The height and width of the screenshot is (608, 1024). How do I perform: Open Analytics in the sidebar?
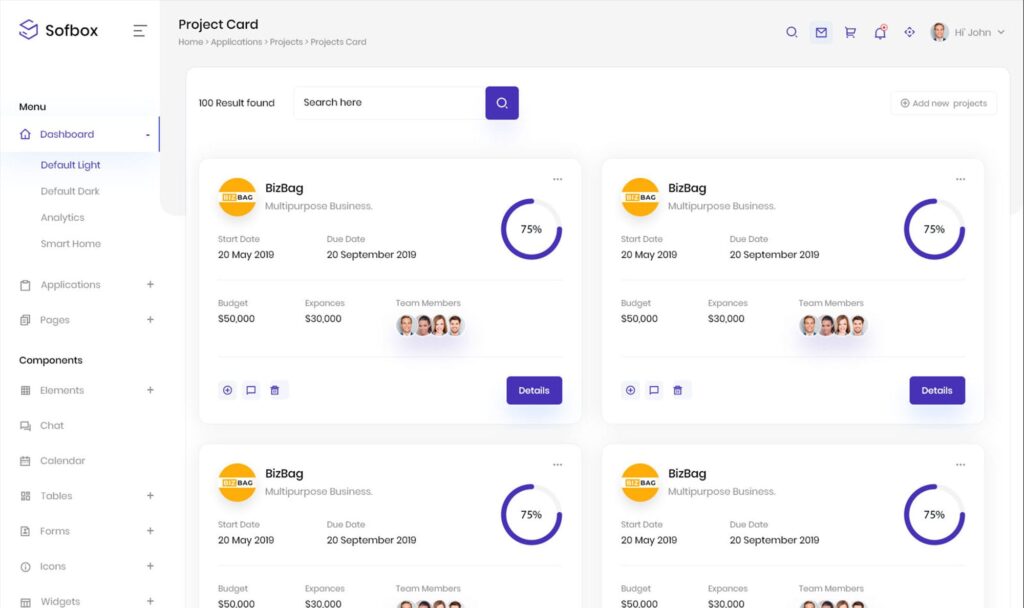point(62,217)
